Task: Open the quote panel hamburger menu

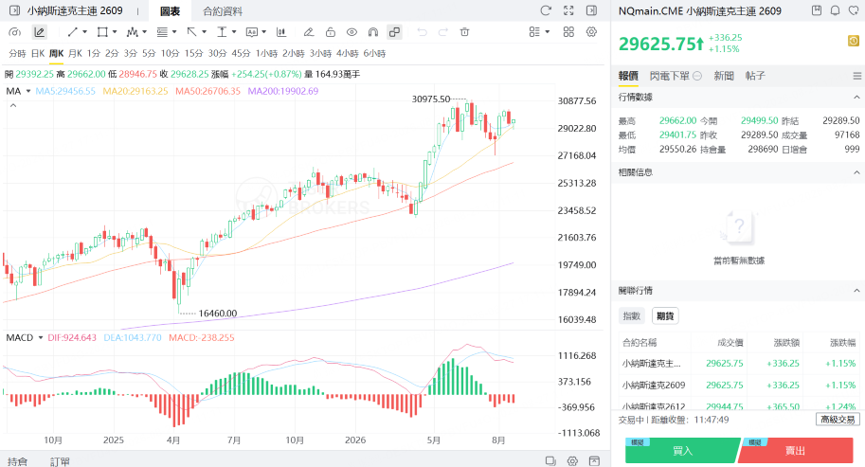Action: (857, 76)
